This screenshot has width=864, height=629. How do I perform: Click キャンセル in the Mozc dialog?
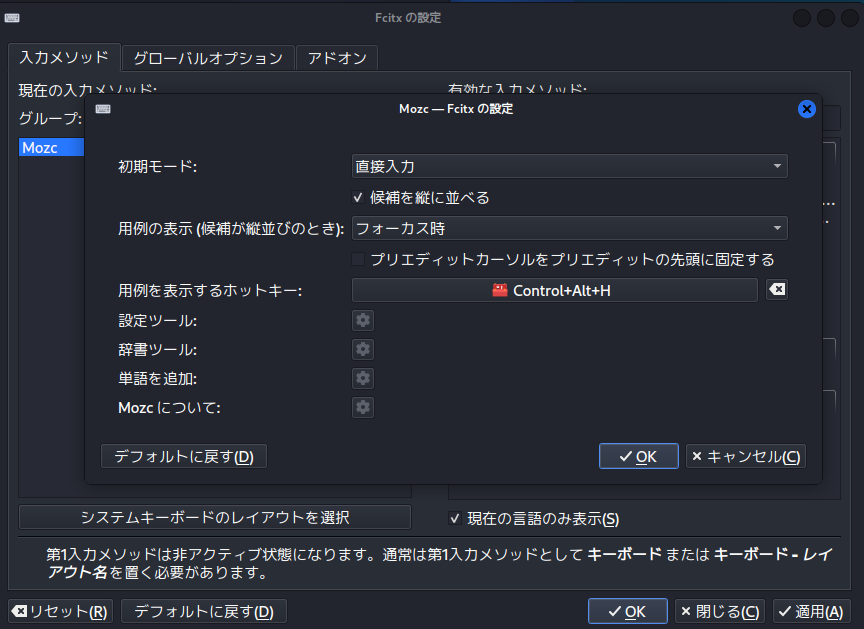tap(746, 457)
